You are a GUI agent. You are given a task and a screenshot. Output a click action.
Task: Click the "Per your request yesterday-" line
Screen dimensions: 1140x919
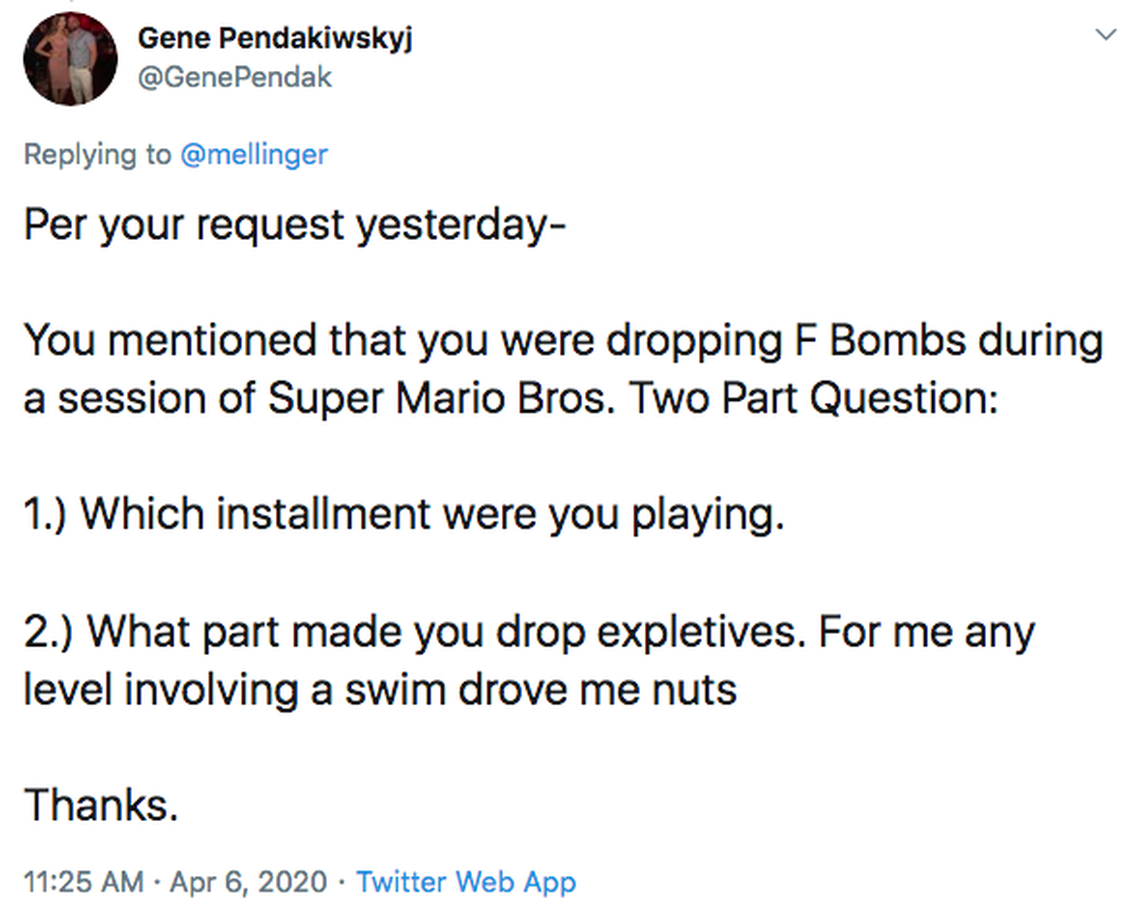tap(295, 225)
